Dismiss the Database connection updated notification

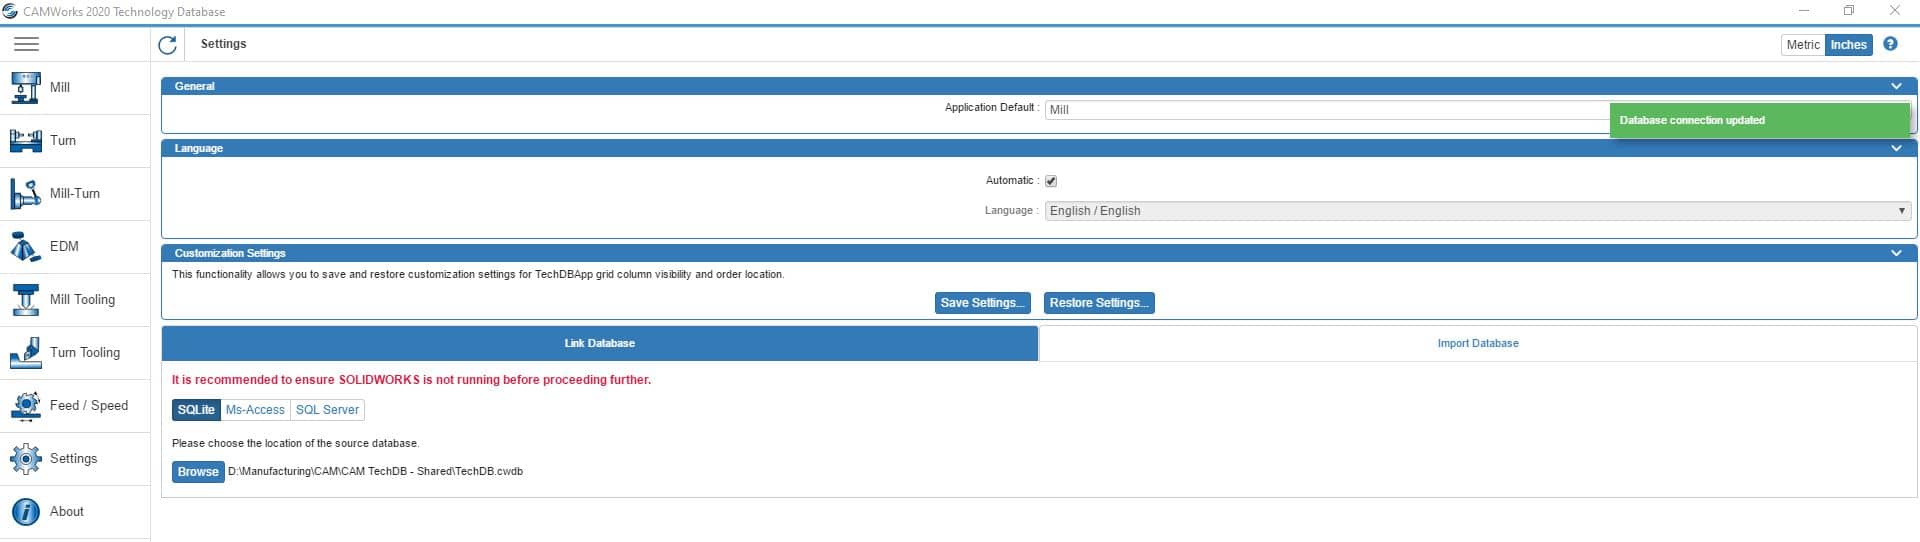(1759, 120)
